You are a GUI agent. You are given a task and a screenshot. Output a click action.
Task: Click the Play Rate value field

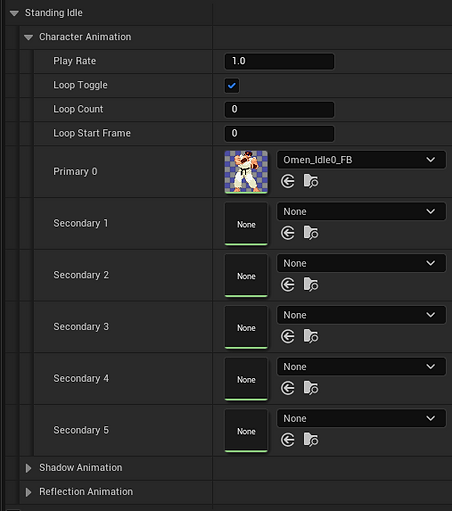(279, 61)
